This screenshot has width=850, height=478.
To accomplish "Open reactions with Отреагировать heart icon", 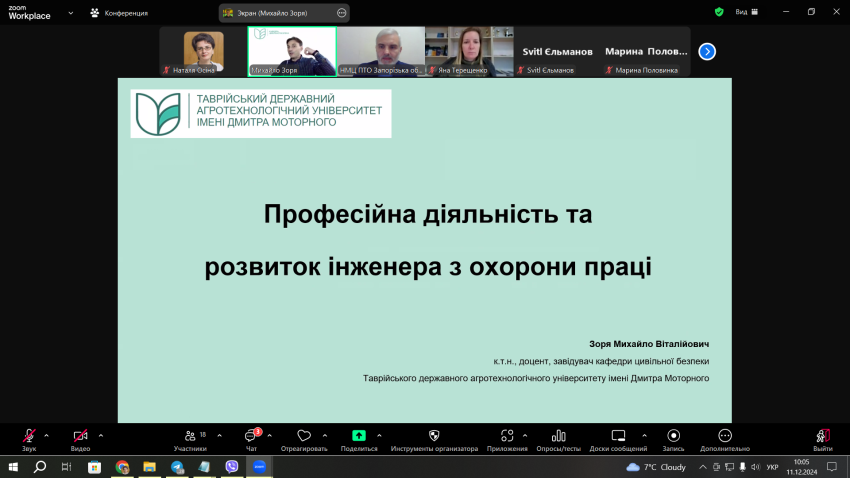I will [304, 440].
